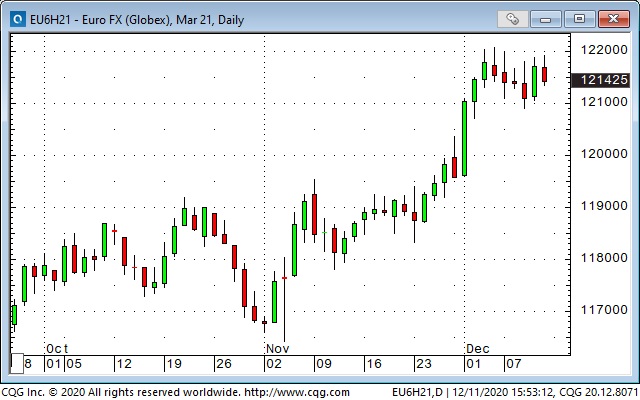Click the 09 date tick in November
Viewport: 640px width, 400px height.
pyautogui.click(x=324, y=364)
